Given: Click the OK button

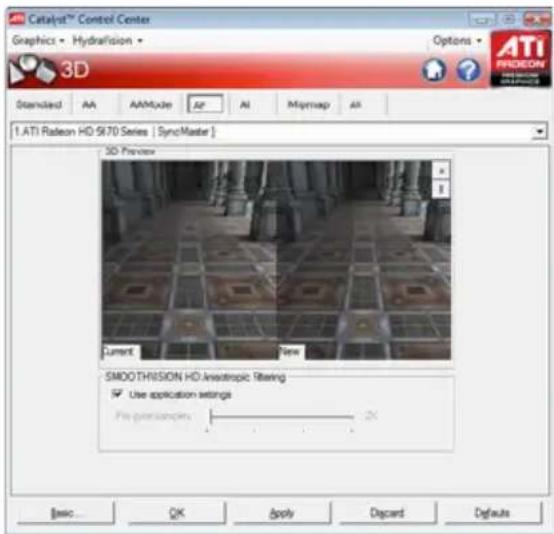Looking at the screenshot, I should click(177, 512).
